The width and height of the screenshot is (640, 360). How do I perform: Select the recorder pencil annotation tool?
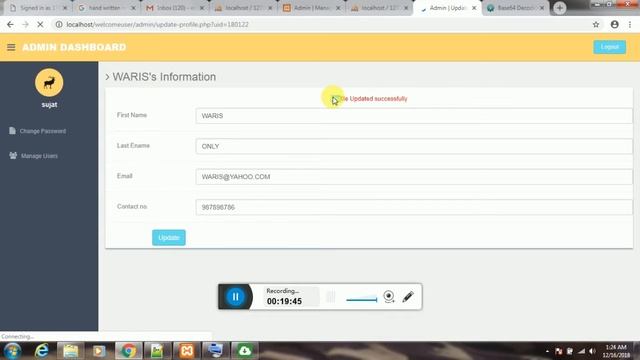point(408,296)
